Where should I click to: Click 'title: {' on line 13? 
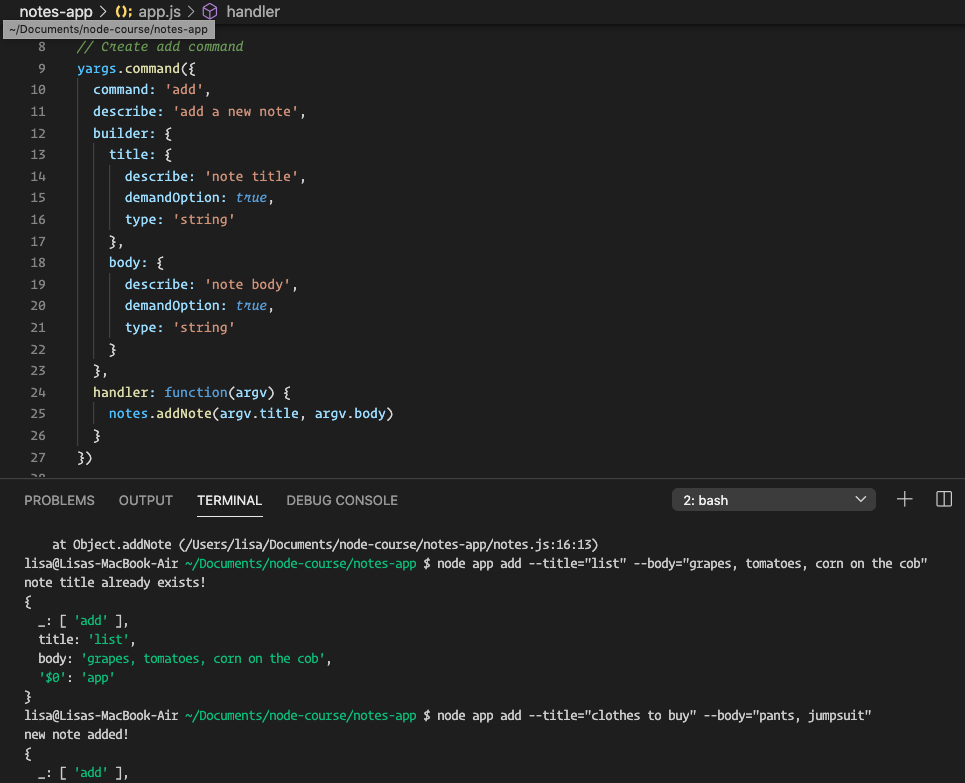click(140, 155)
